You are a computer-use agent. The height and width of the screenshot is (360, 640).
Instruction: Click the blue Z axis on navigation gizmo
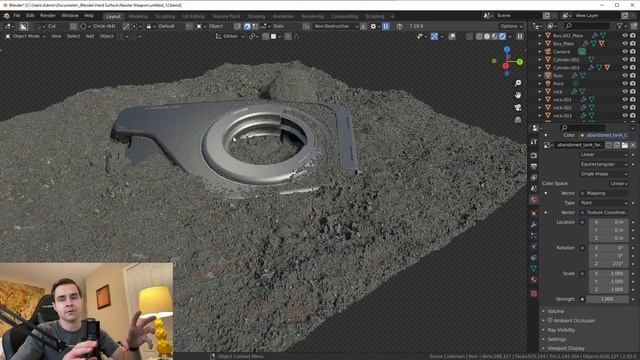click(x=507, y=50)
